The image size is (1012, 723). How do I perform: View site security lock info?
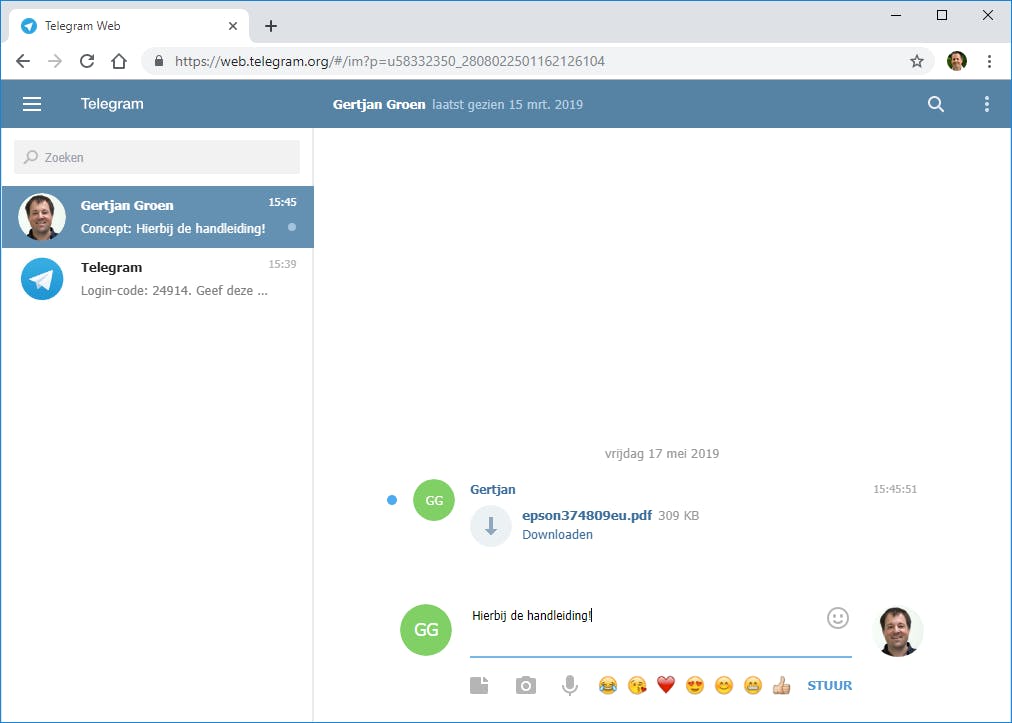point(159,61)
